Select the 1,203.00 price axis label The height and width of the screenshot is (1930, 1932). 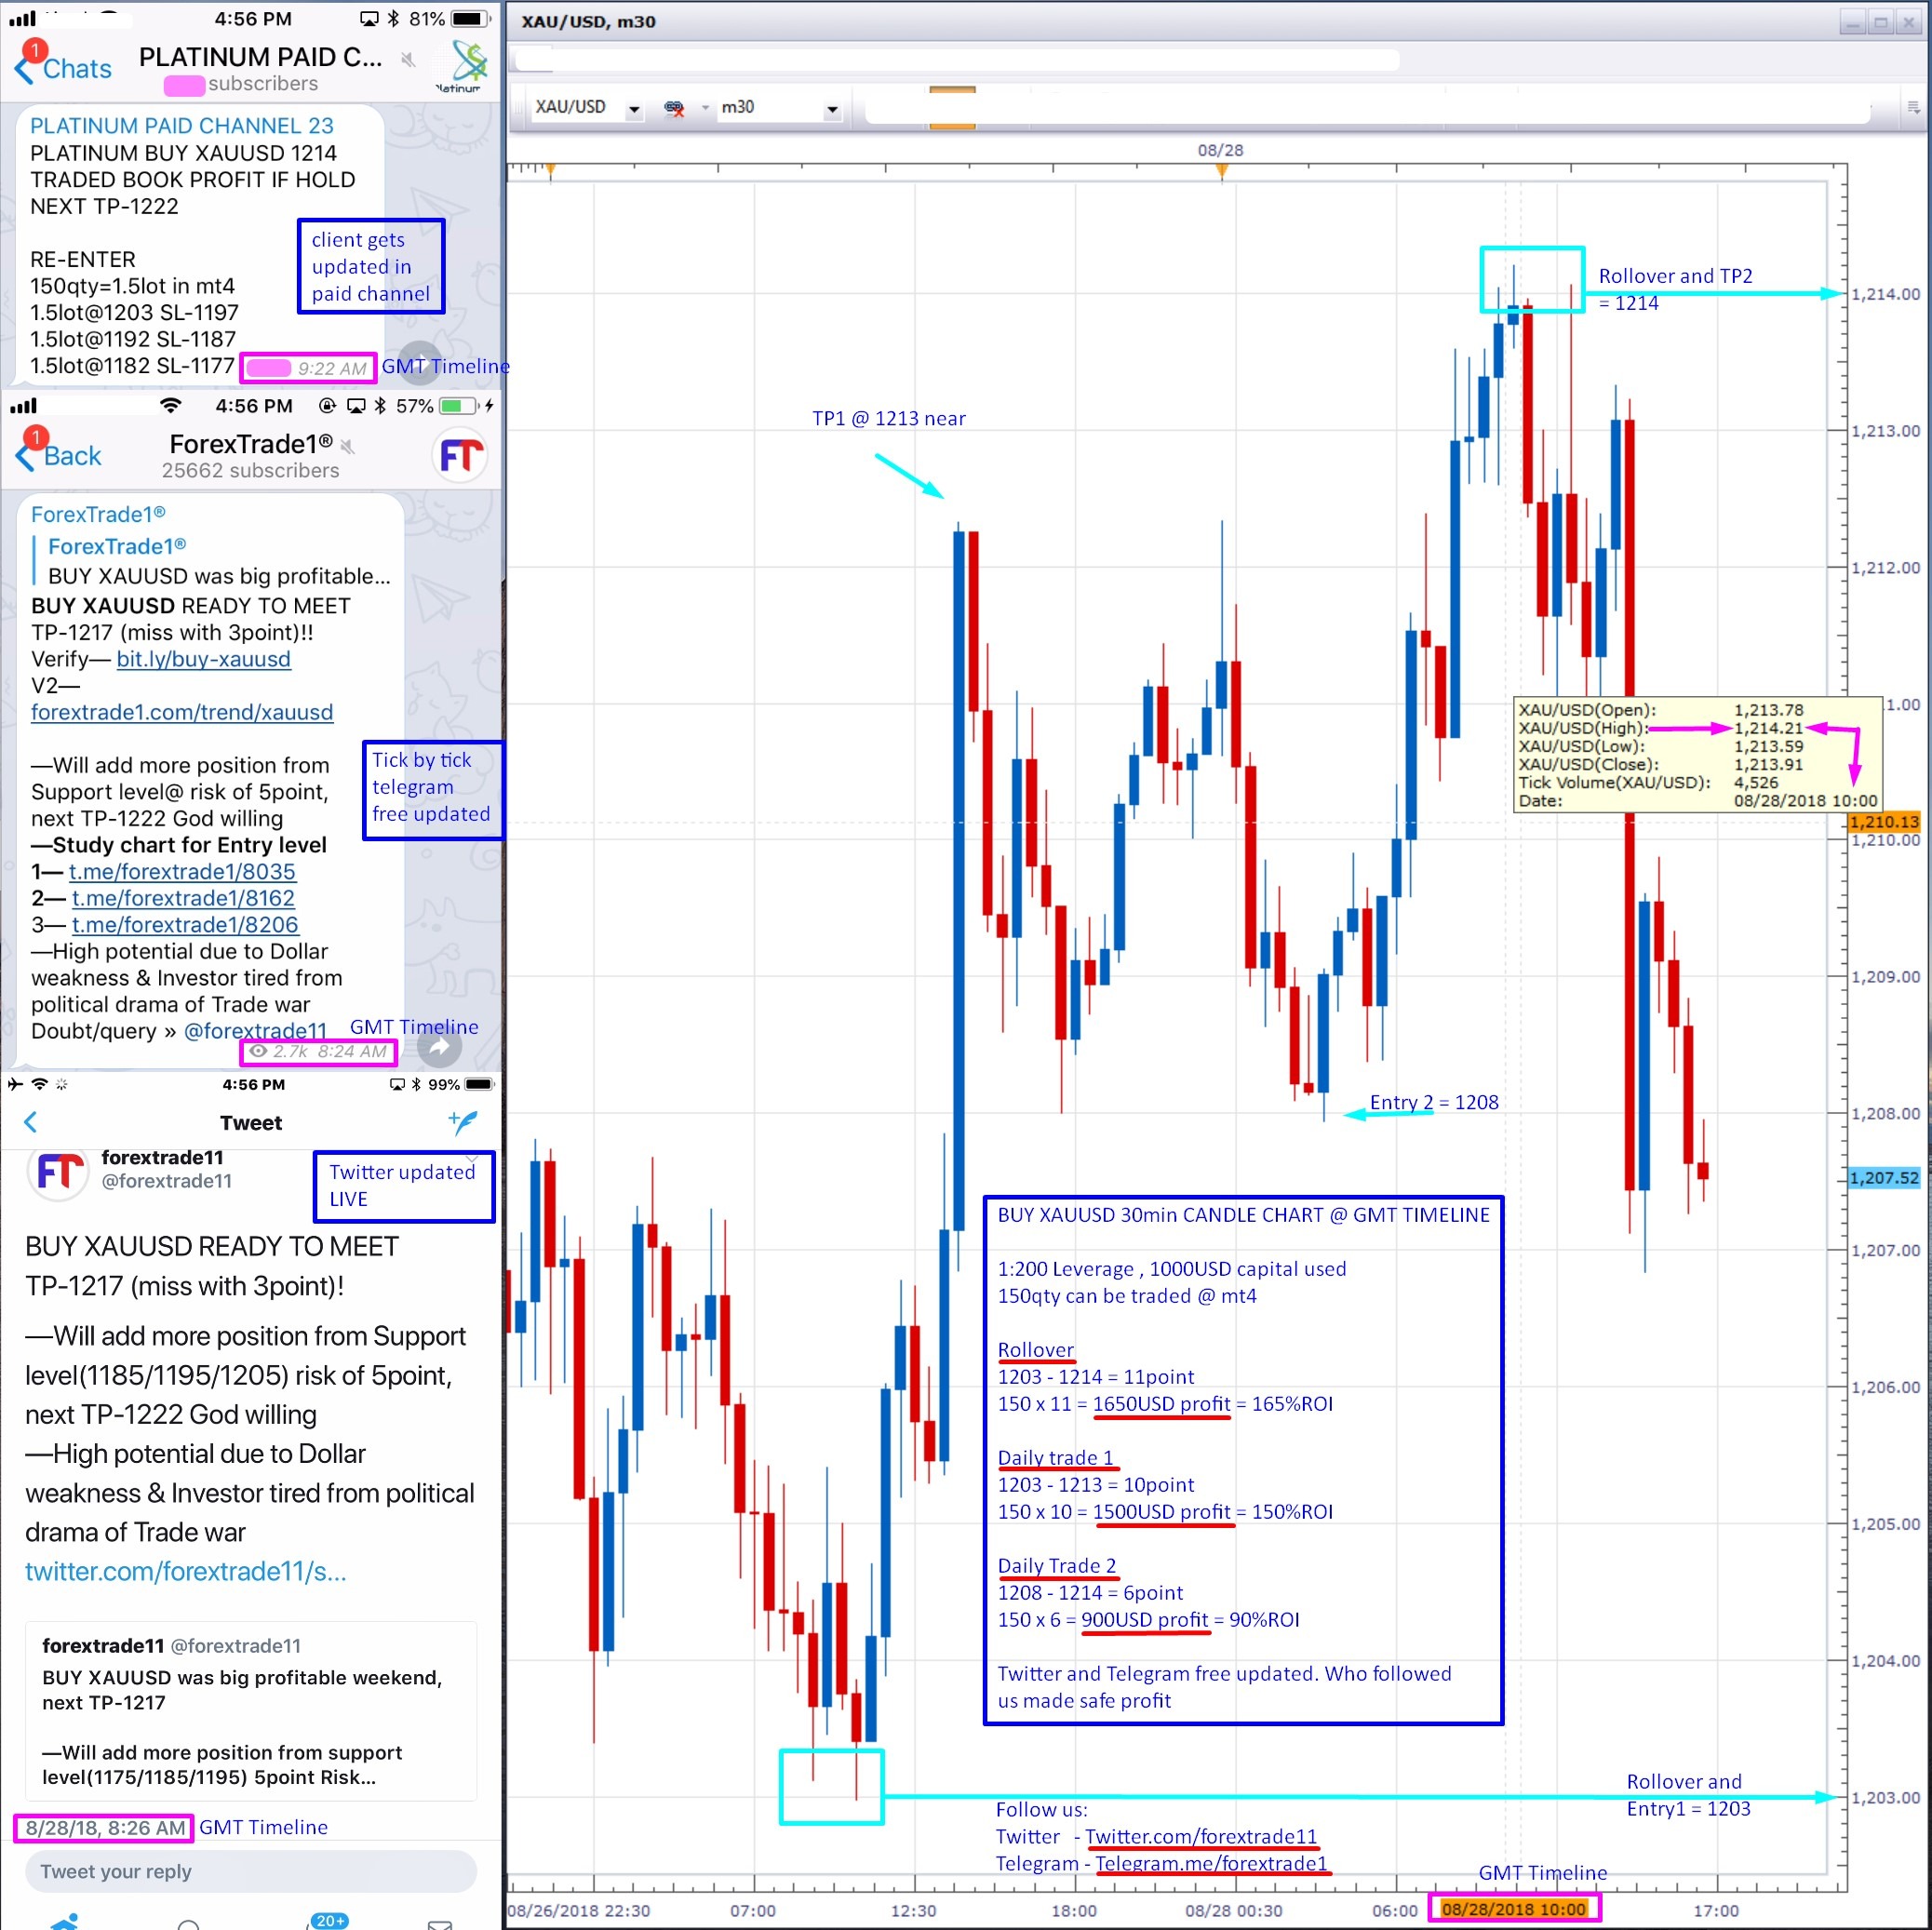[x=1885, y=1797]
